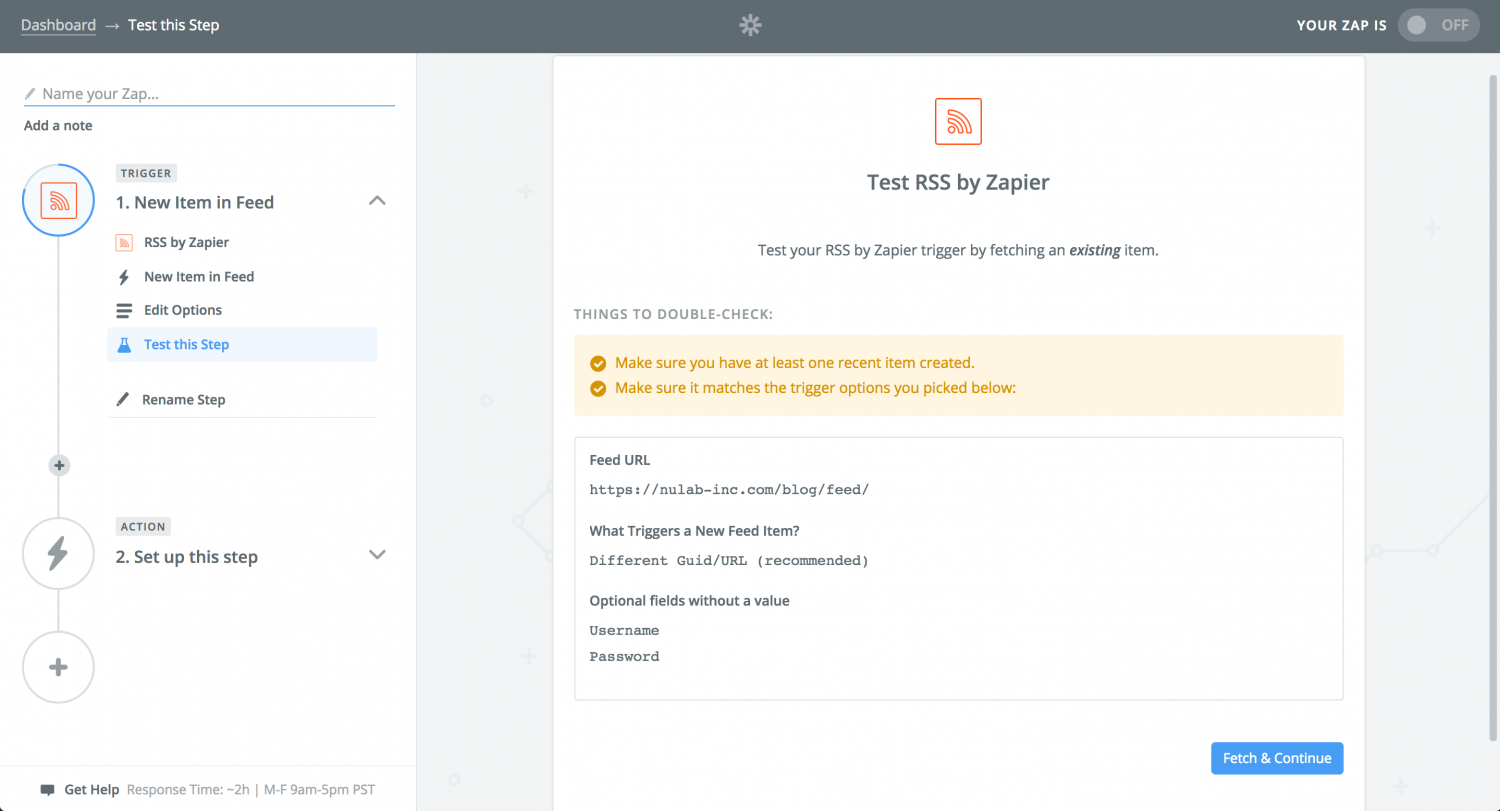
Task: Open Edit Options
Action: [183, 310]
